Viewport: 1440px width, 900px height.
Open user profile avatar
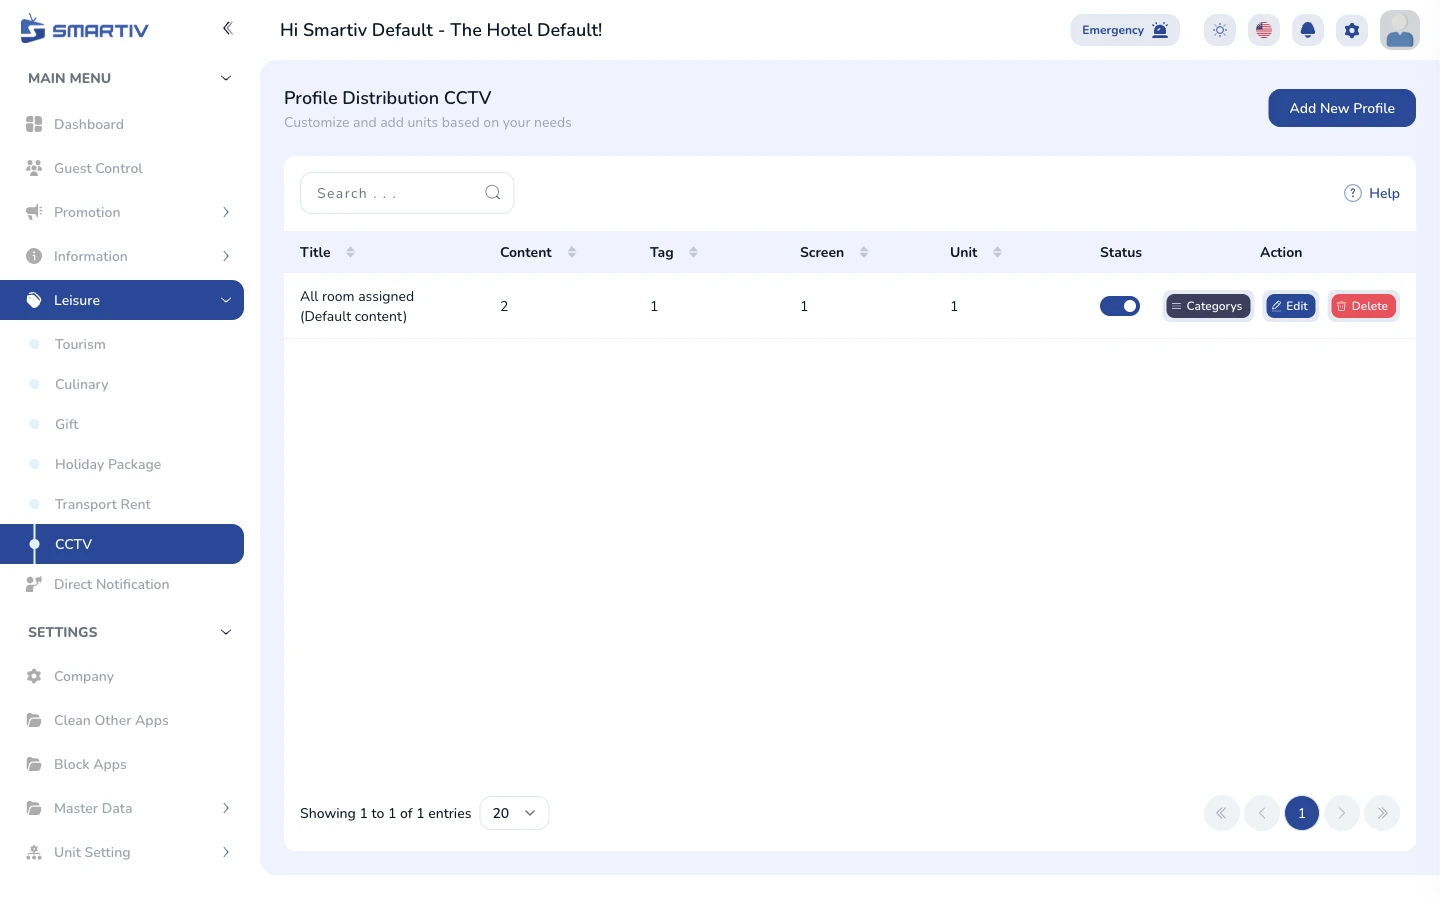coord(1400,30)
